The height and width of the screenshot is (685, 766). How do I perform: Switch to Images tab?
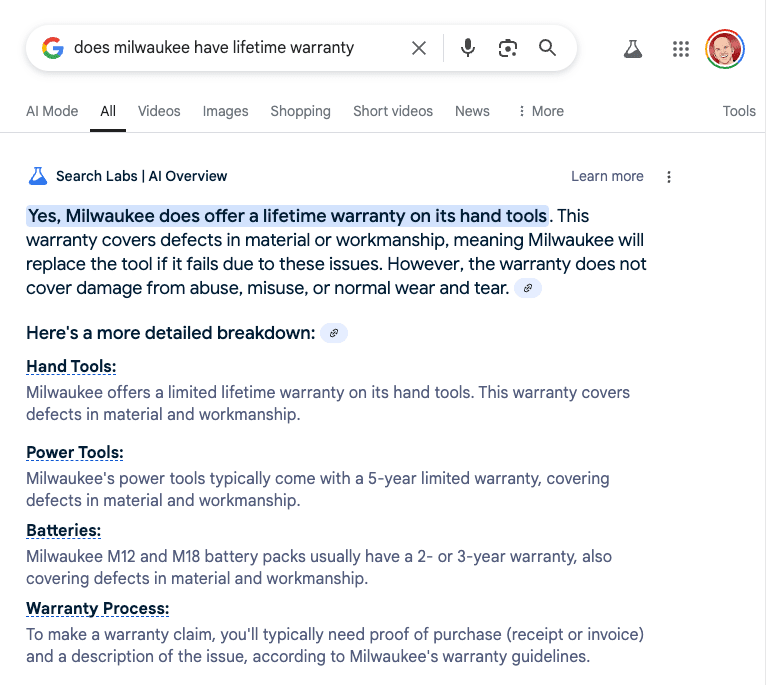tap(225, 111)
